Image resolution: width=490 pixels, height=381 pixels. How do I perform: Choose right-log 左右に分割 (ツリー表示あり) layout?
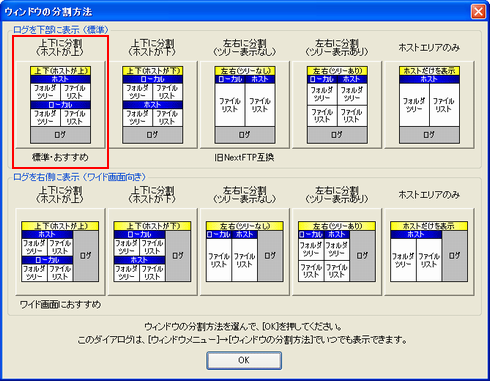coord(337,252)
